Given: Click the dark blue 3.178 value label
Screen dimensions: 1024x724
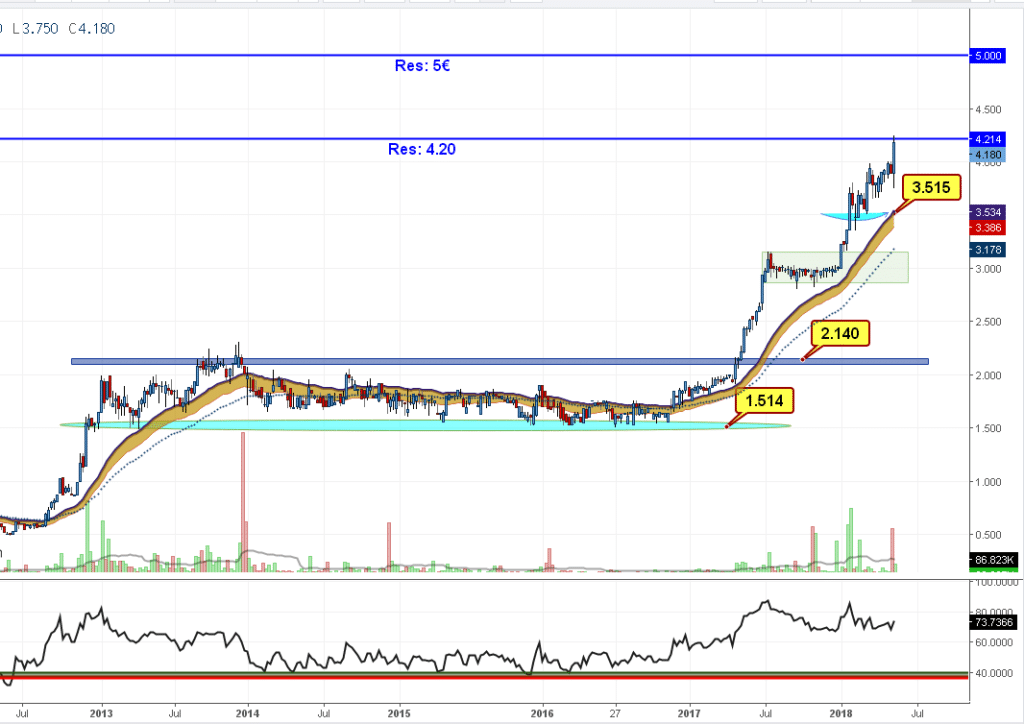Looking at the screenshot, I should click(987, 249).
